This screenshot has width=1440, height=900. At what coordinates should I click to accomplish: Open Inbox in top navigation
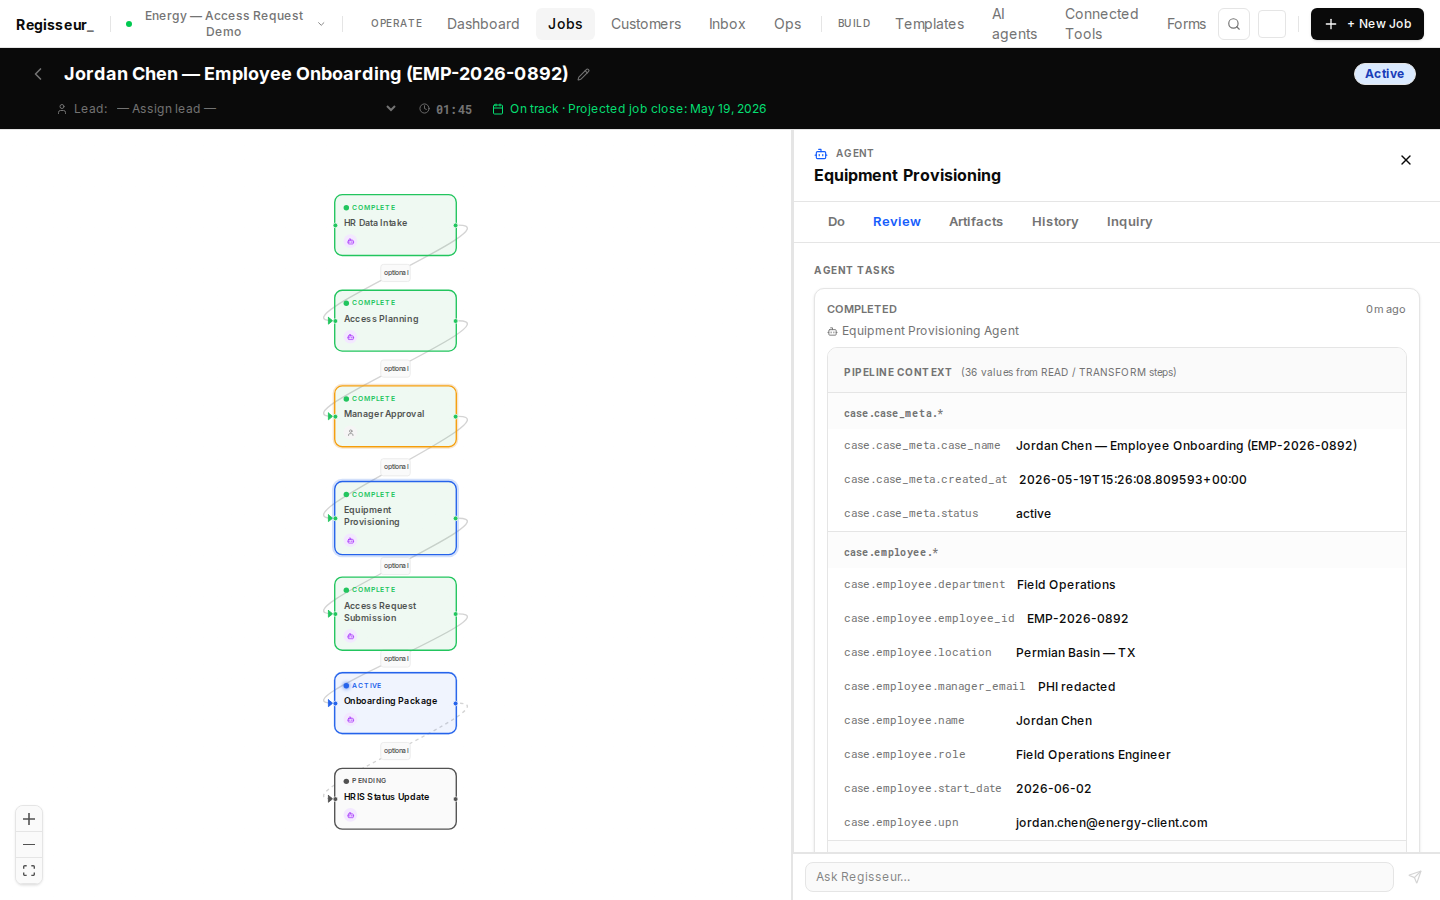click(x=727, y=24)
